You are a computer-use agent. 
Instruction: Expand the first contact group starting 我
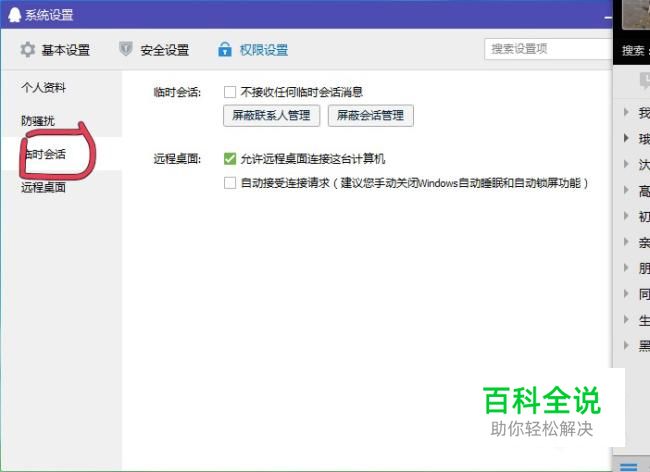click(x=626, y=112)
